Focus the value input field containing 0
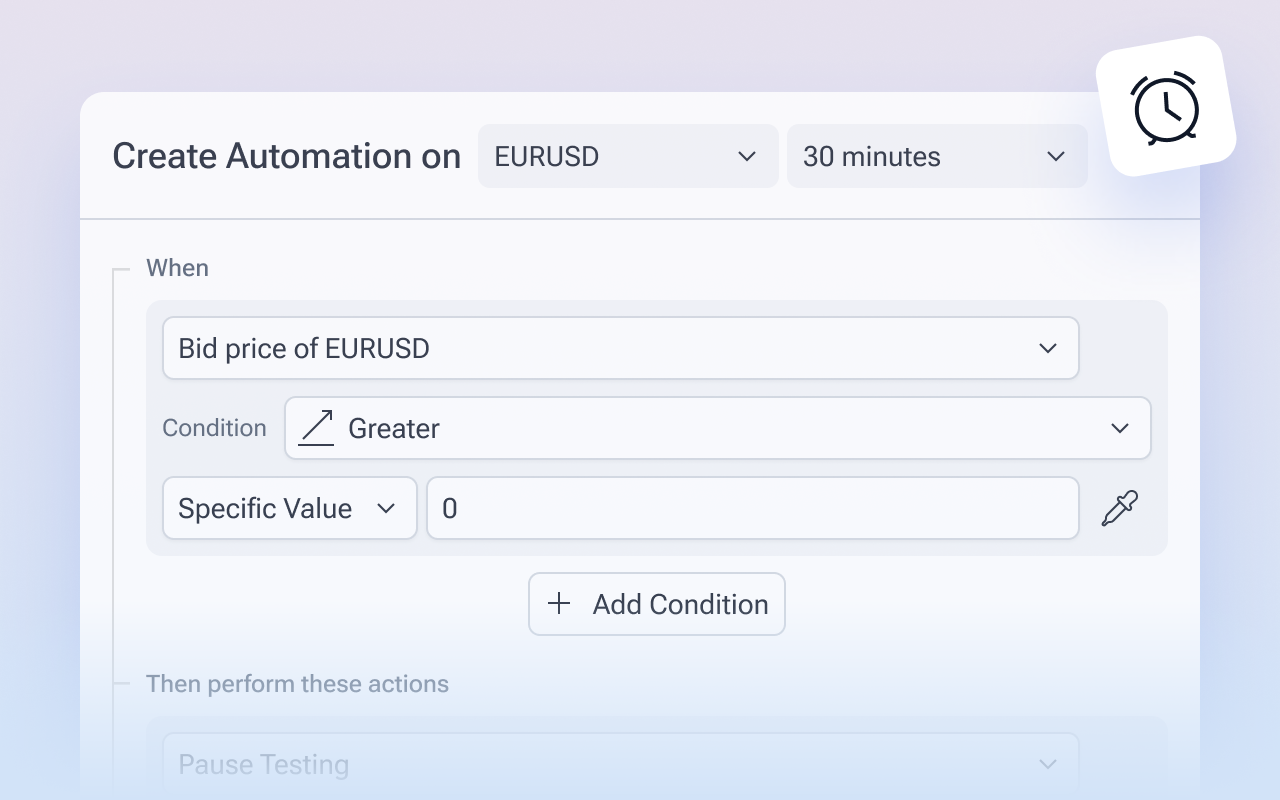The height and width of the screenshot is (800, 1280). [752, 508]
